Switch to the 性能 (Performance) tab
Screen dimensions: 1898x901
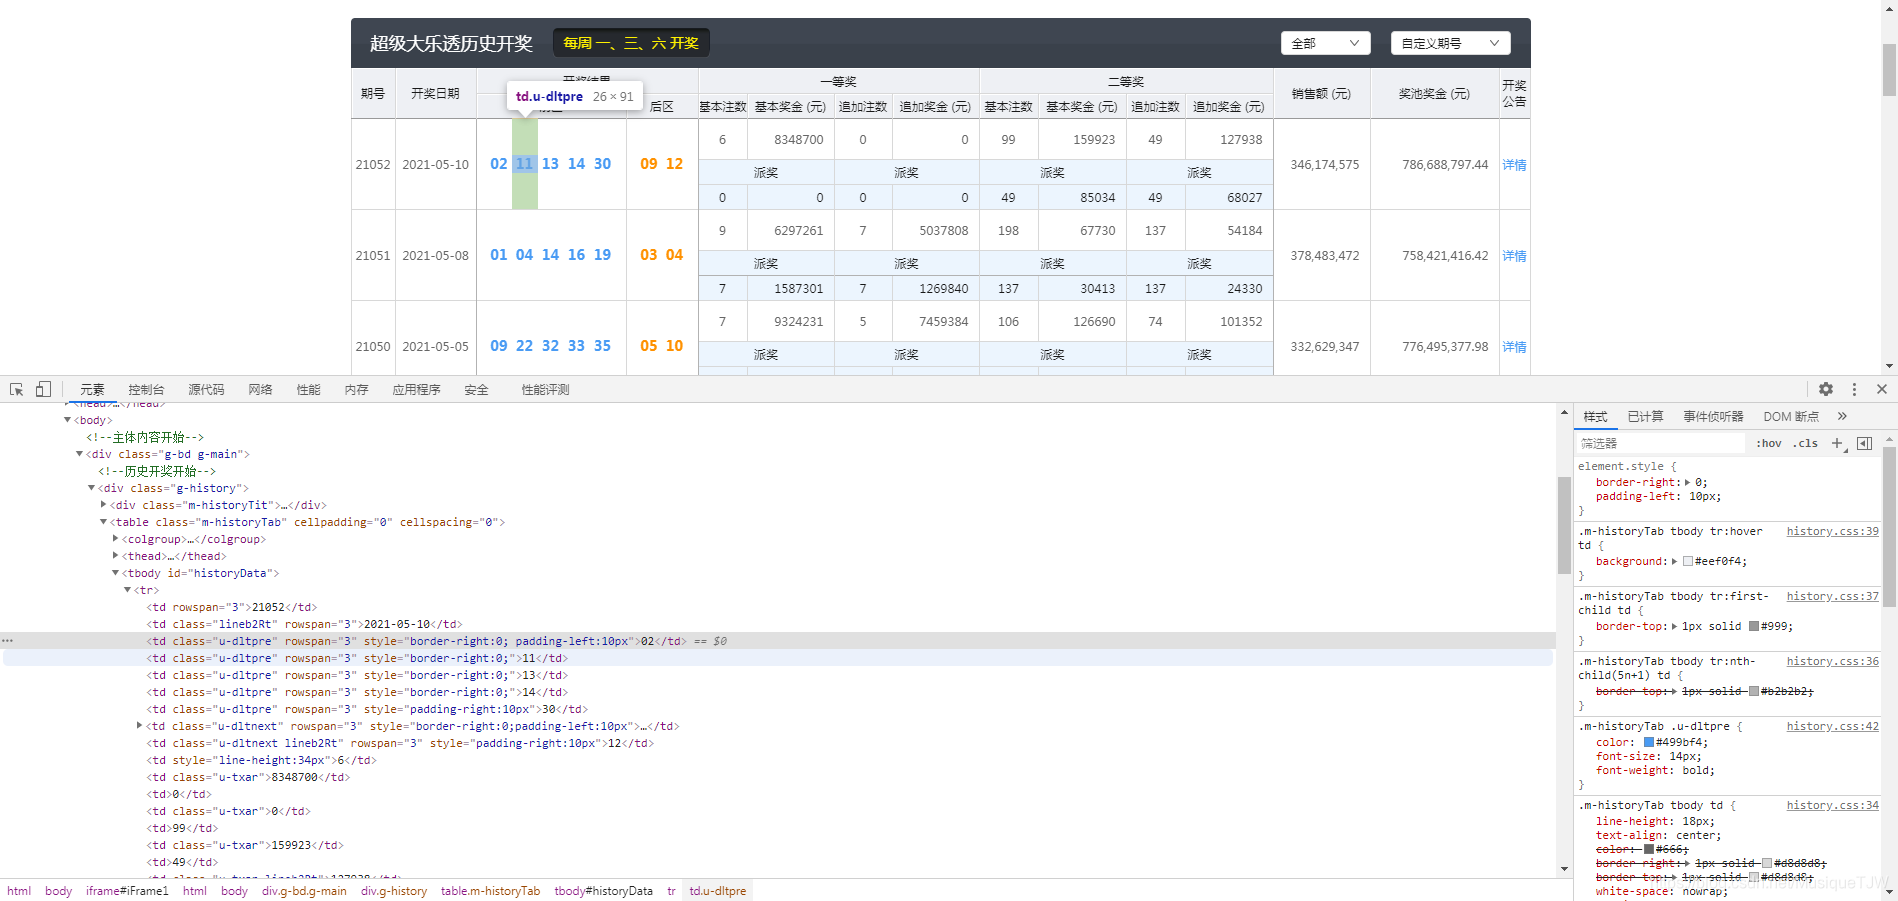click(x=308, y=389)
